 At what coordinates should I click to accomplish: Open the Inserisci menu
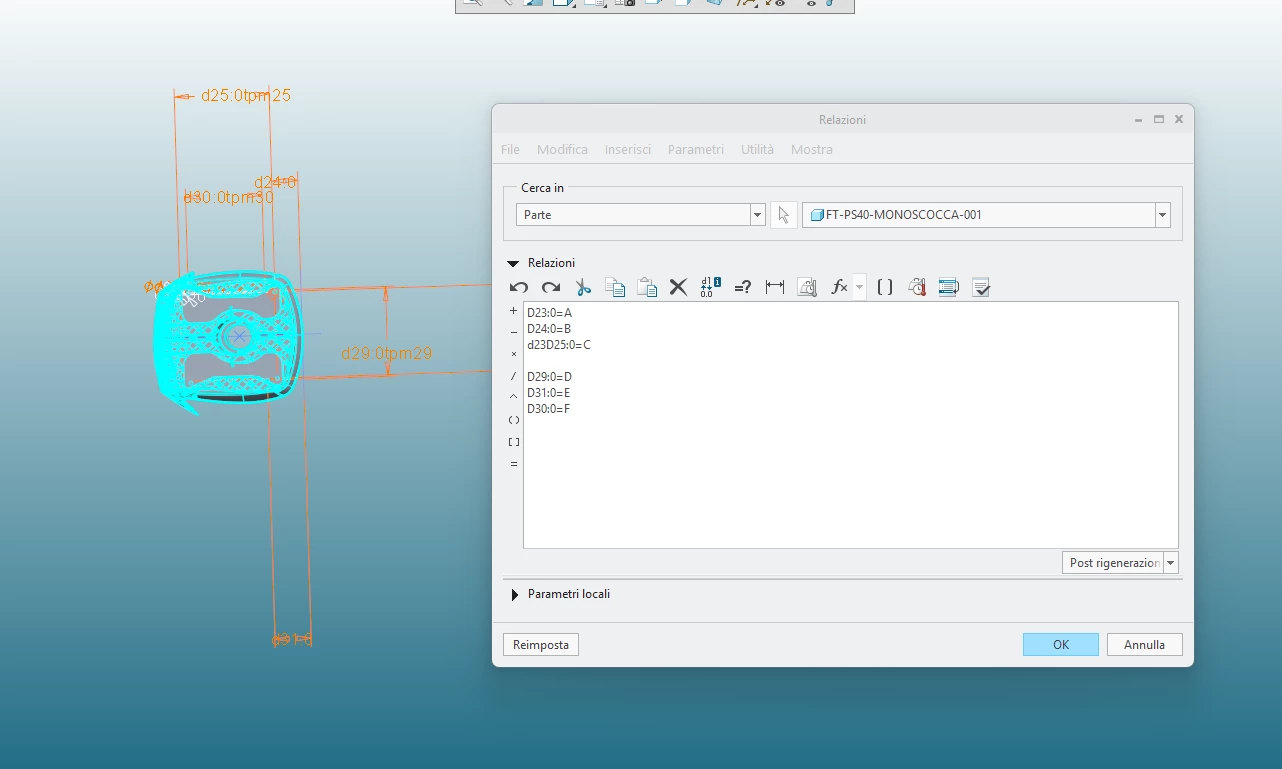[627, 149]
